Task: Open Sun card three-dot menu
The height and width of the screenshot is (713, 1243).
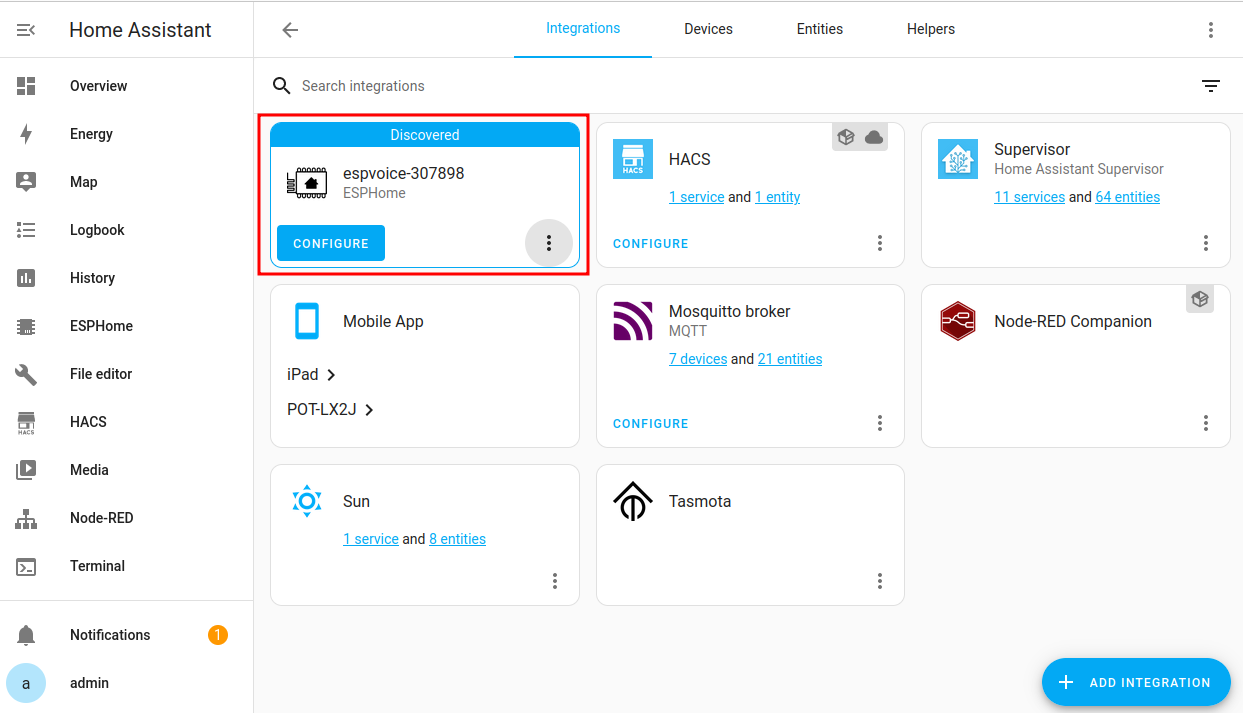Action: point(555,581)
